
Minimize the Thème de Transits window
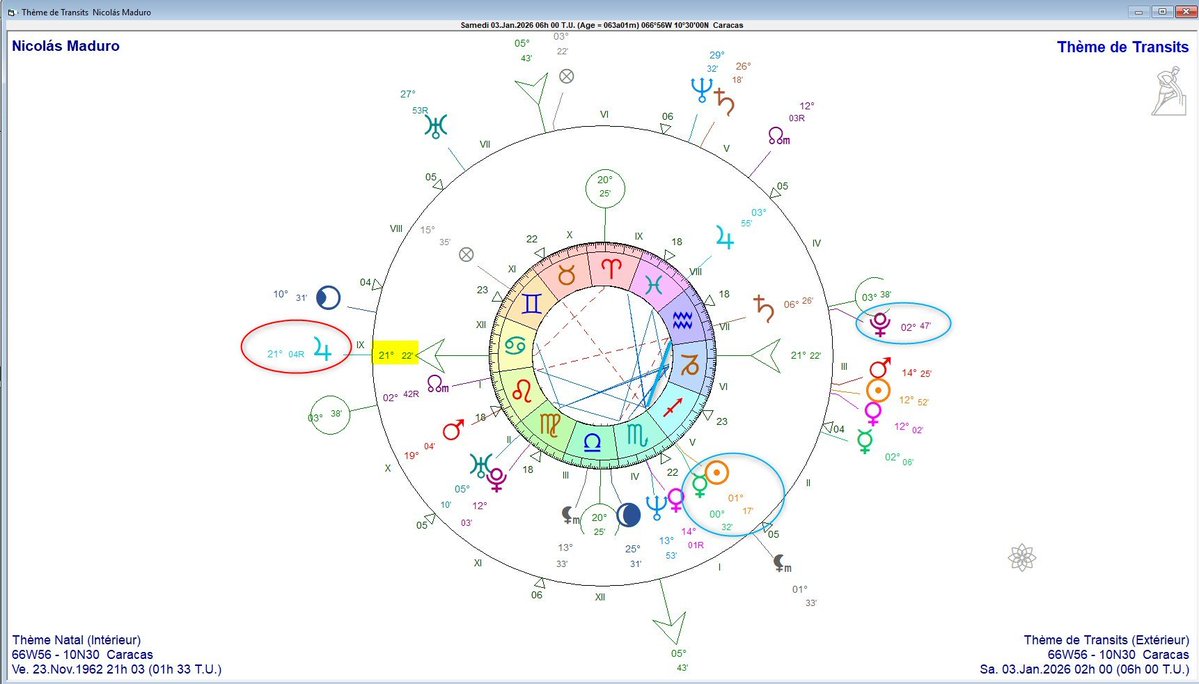click(x=1139, y=11)
